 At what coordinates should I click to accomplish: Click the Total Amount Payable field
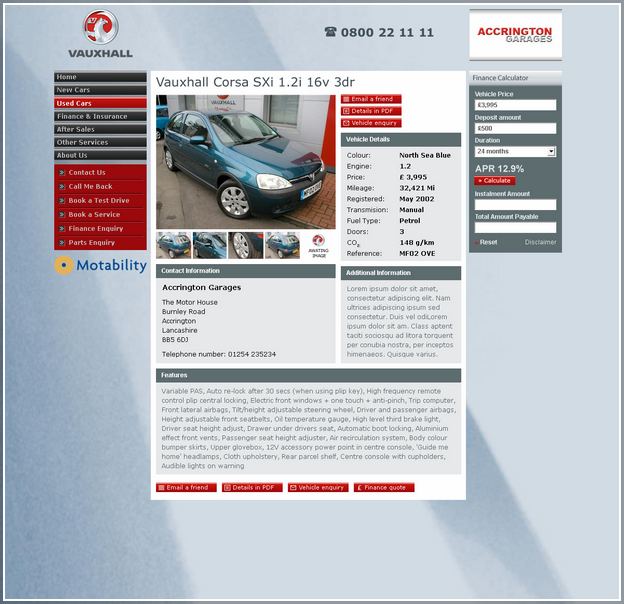point(515,228)
